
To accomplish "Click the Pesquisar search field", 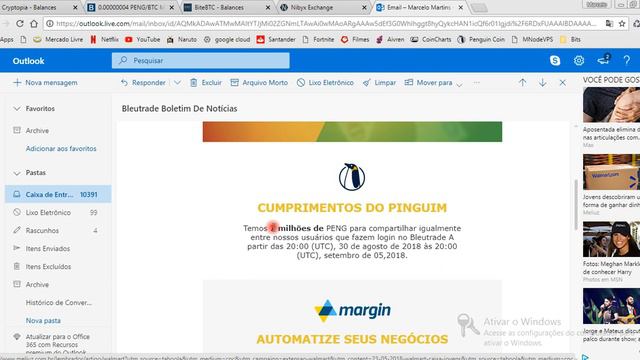I will click(201, 60).
